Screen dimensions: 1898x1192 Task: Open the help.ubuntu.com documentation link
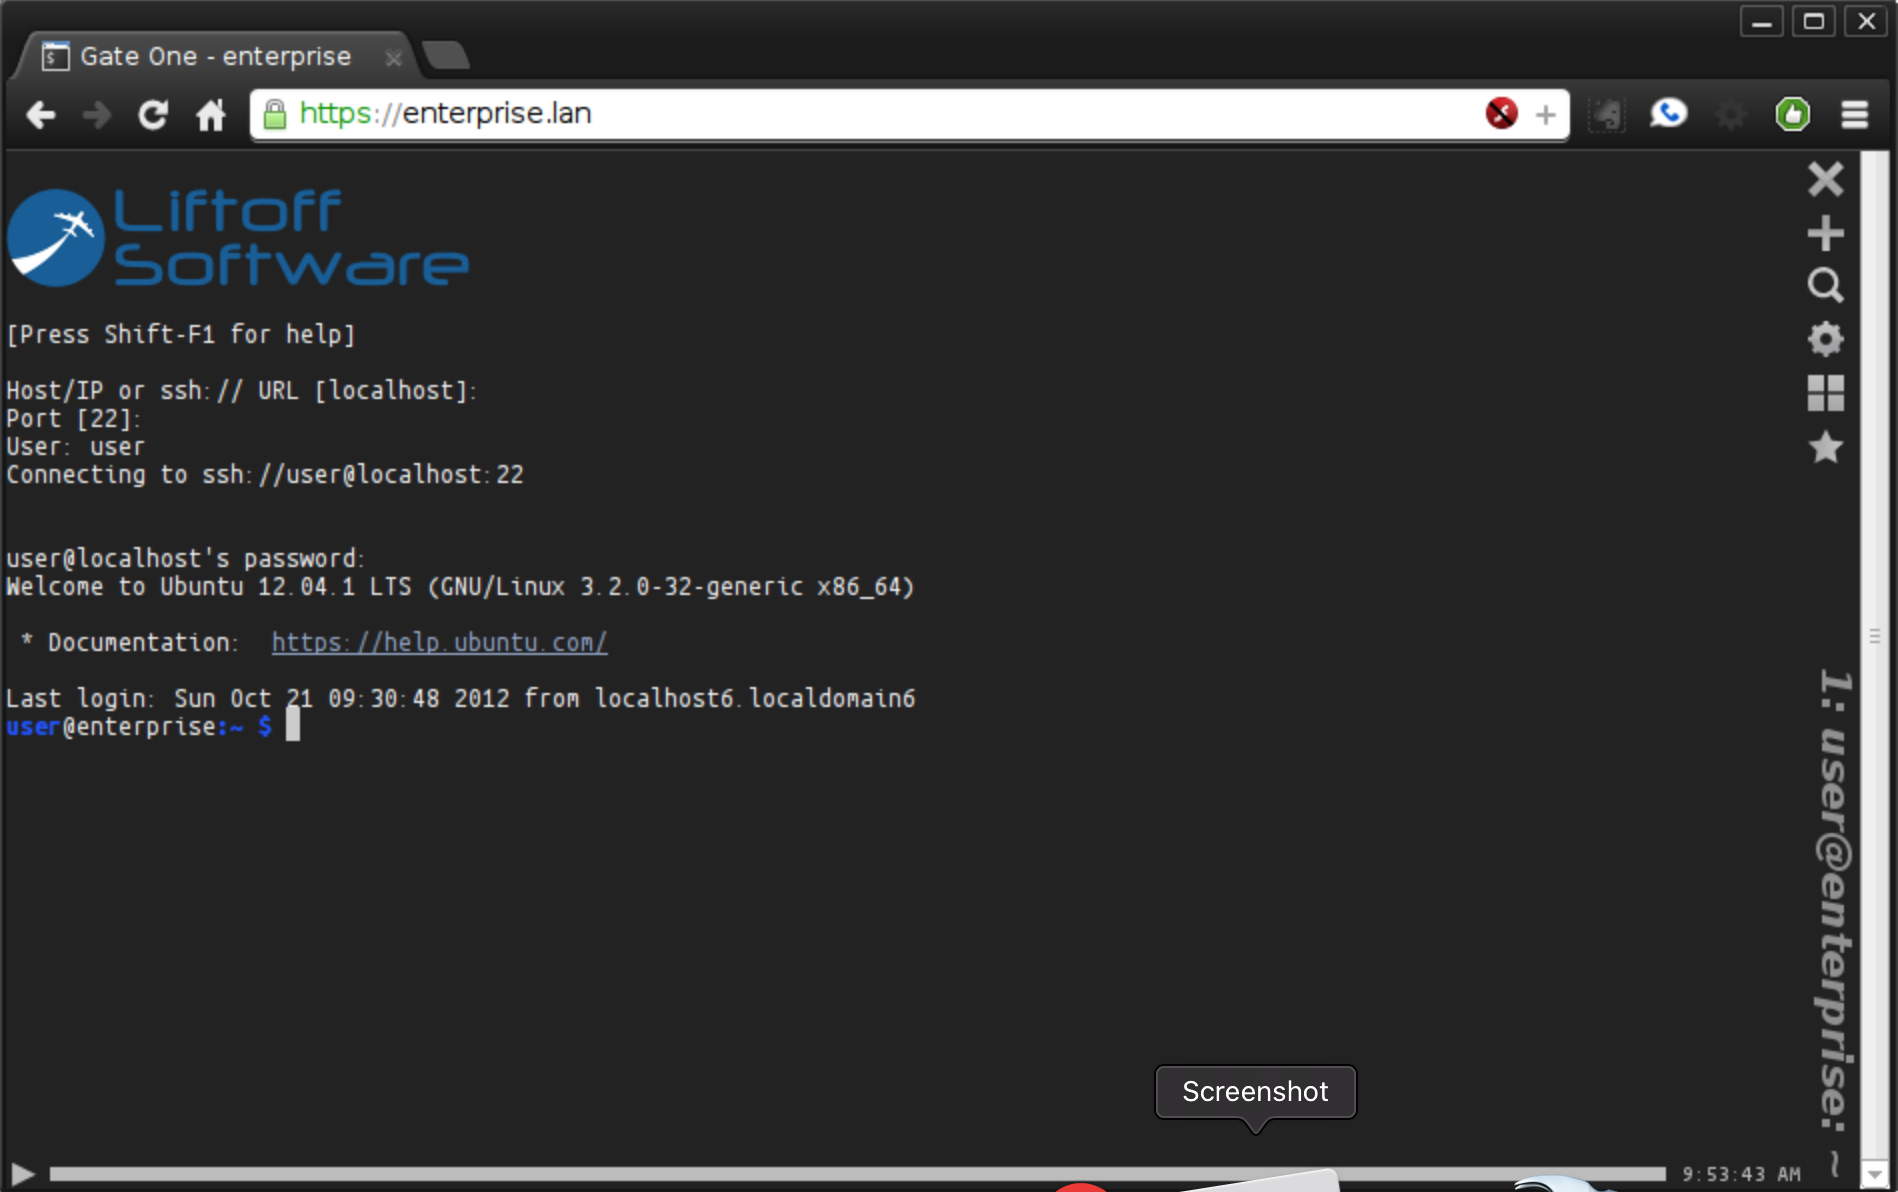pyautogui.click(x=439, y=642)
